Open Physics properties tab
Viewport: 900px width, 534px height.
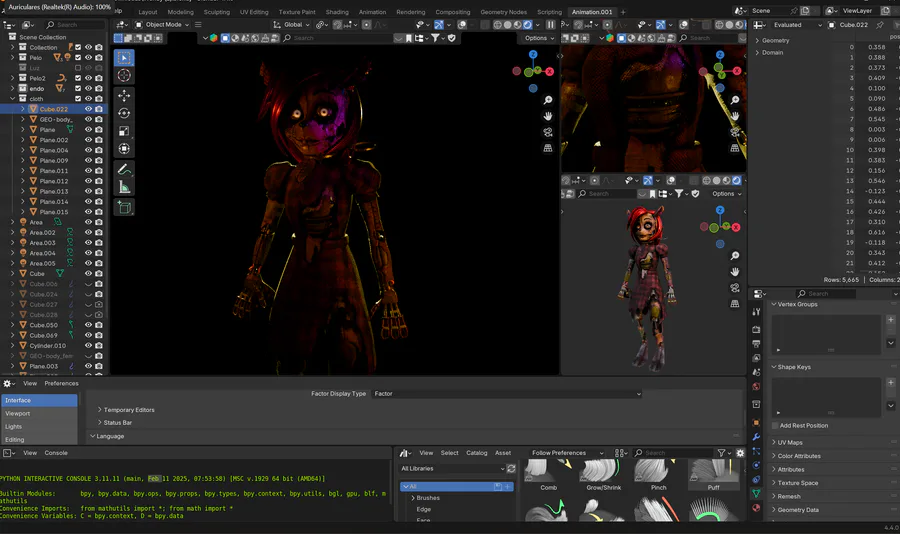click(x=757, y=465)
